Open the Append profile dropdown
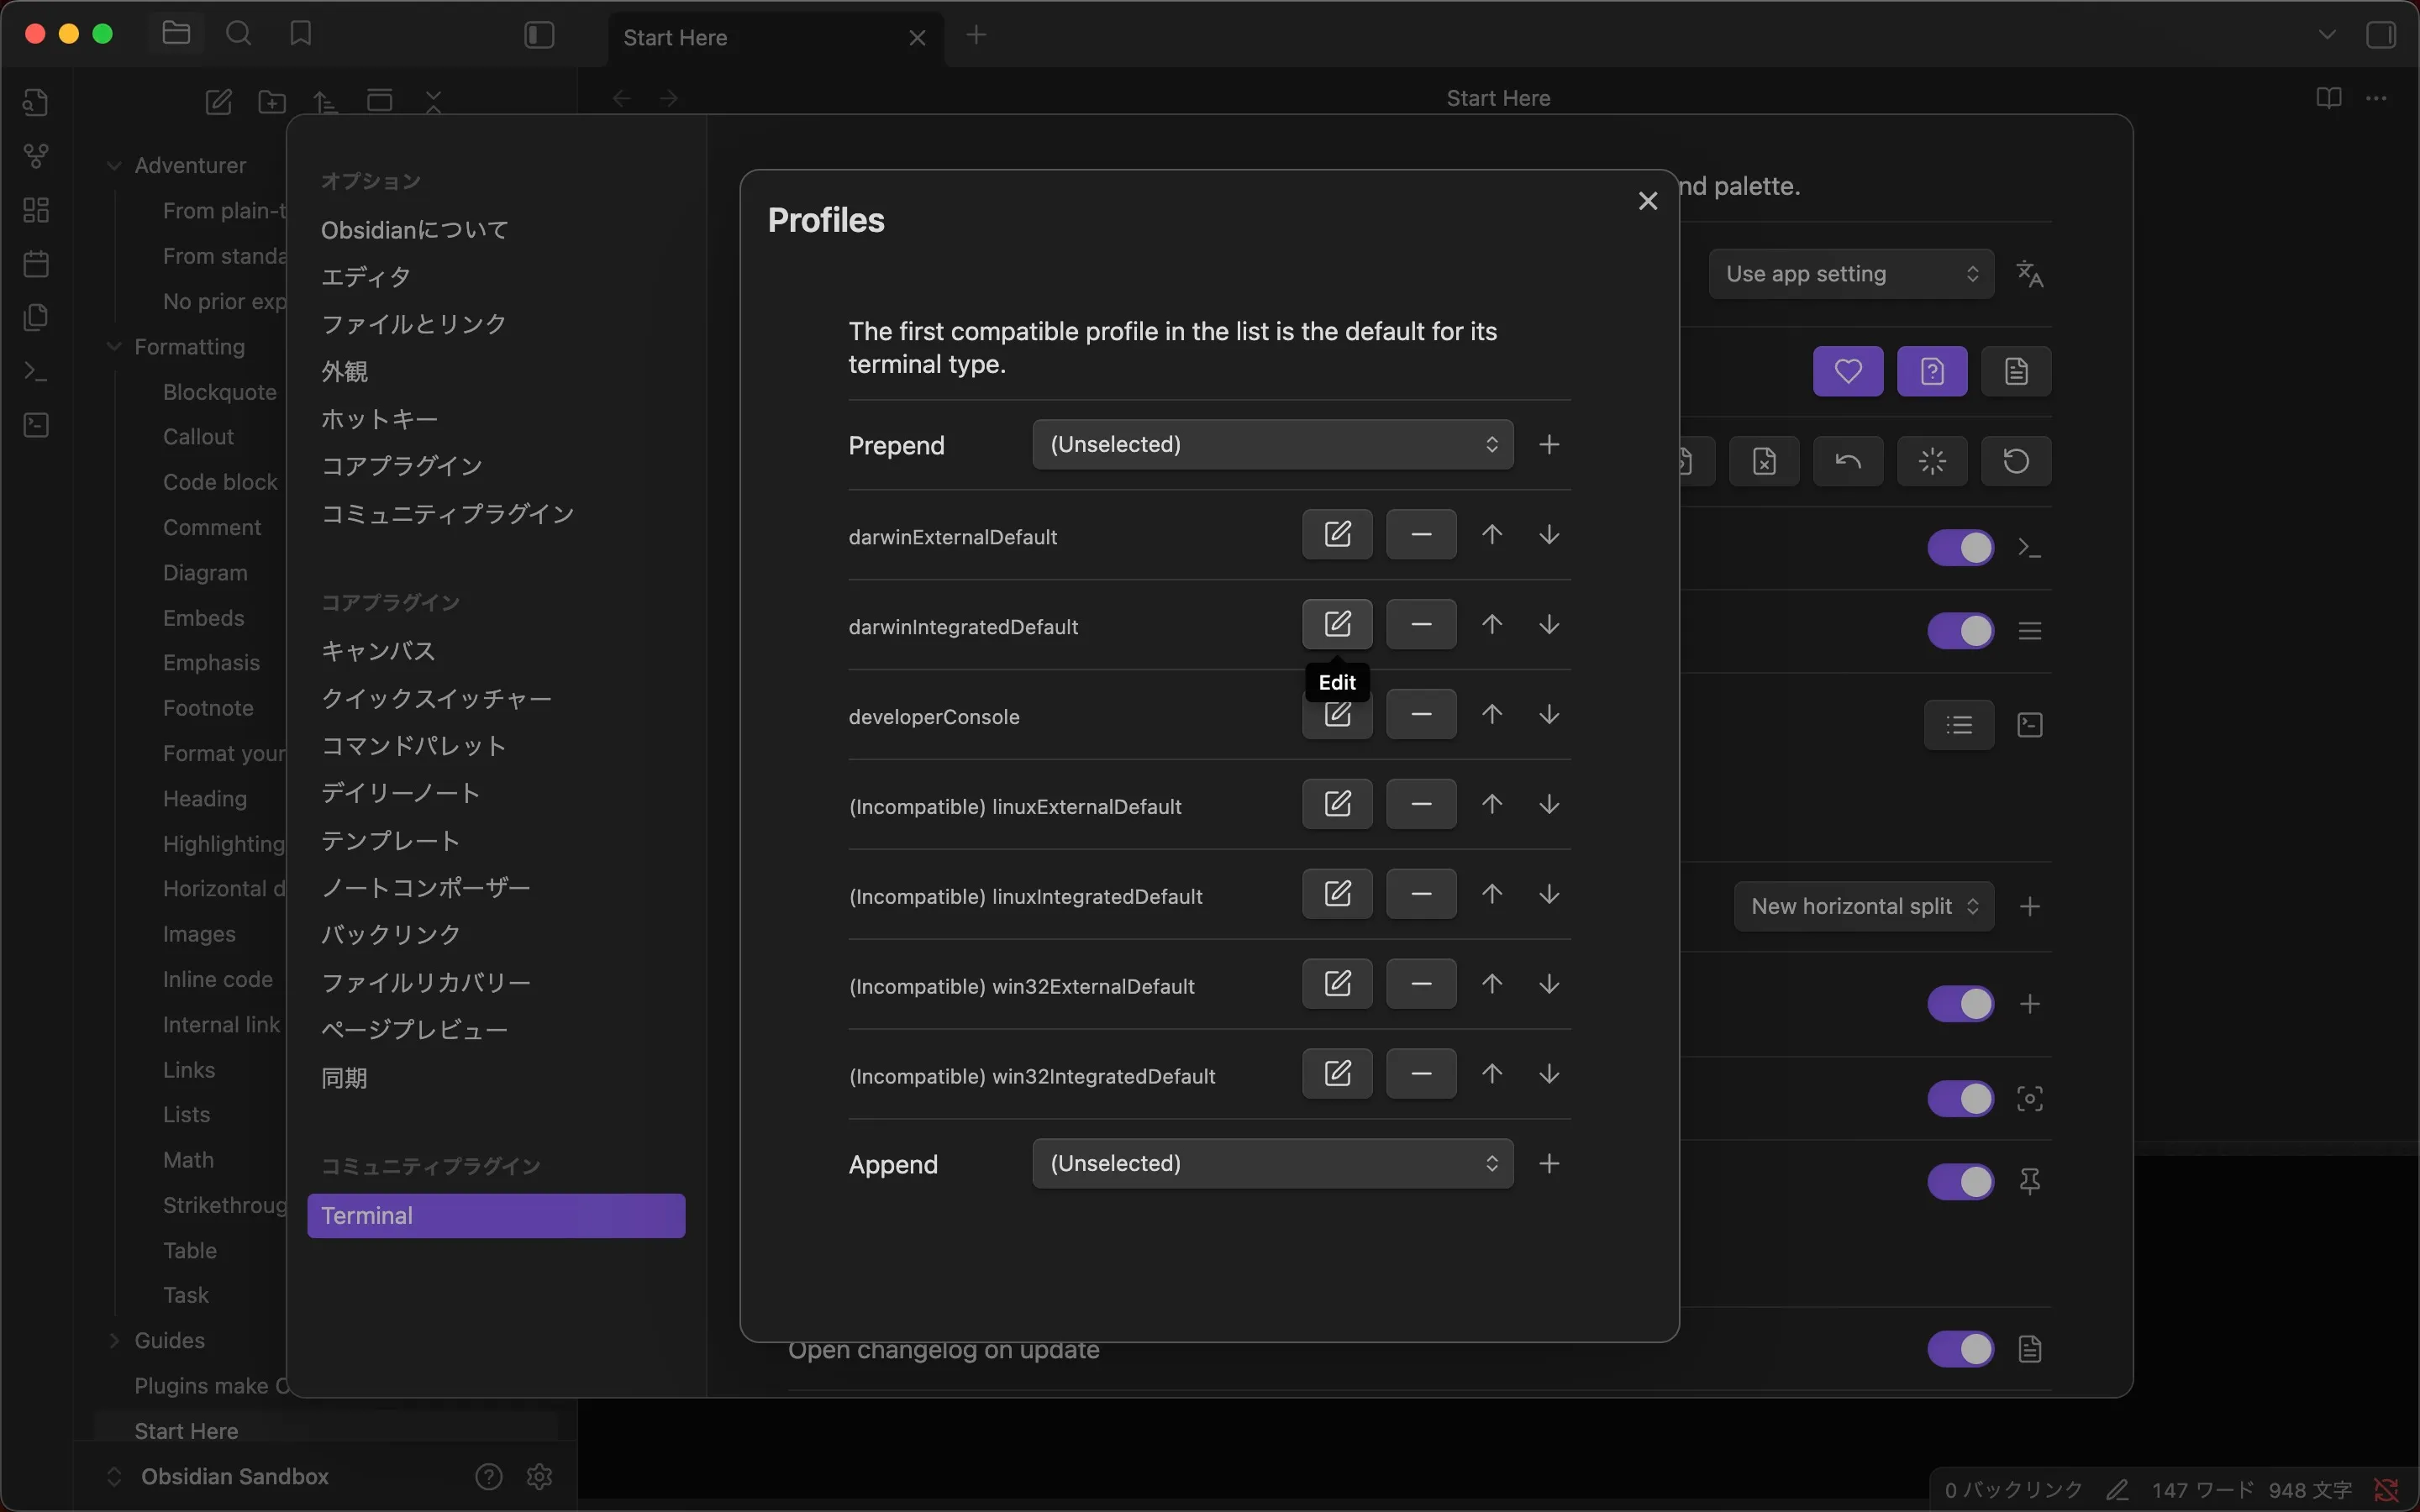 pyautogui.click(x=1272, y=1163)
